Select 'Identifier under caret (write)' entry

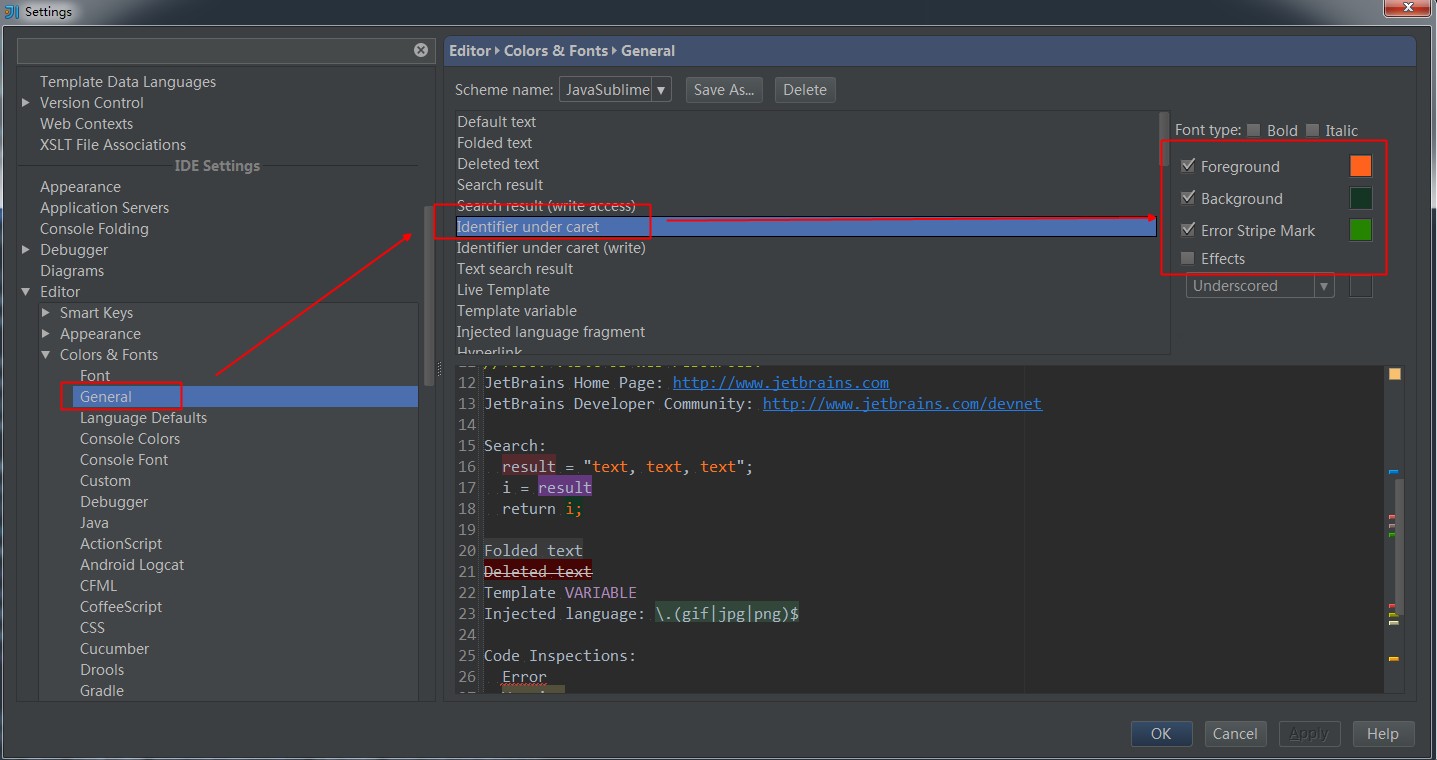pos(551,247)
